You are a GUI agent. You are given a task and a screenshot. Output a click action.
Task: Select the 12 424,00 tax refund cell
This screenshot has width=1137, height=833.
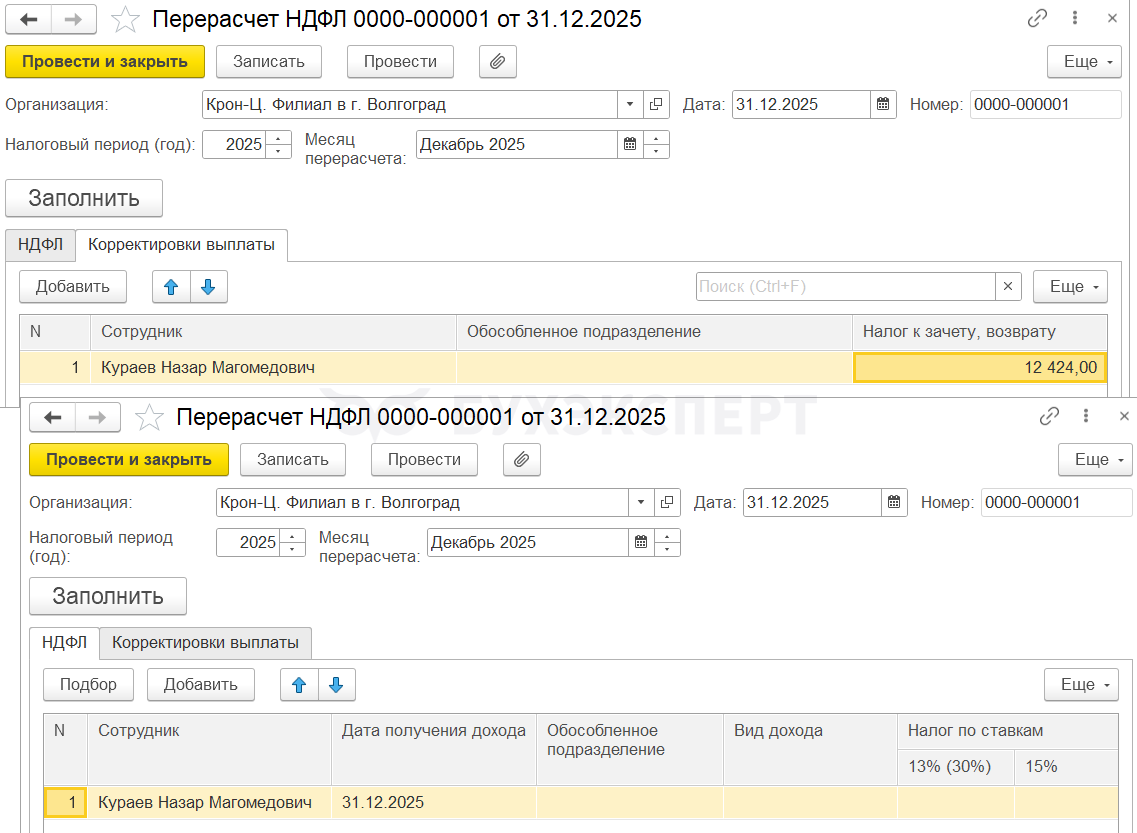(x=979, y=368)
